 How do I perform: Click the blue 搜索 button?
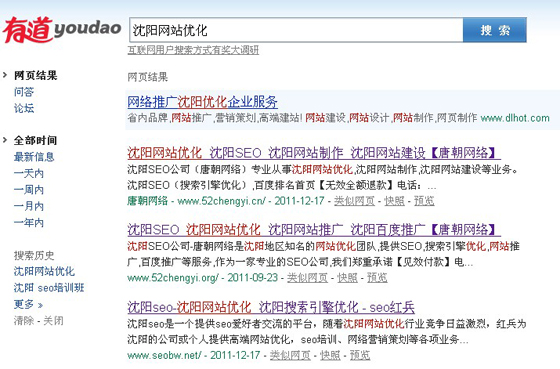pos(495,30)
